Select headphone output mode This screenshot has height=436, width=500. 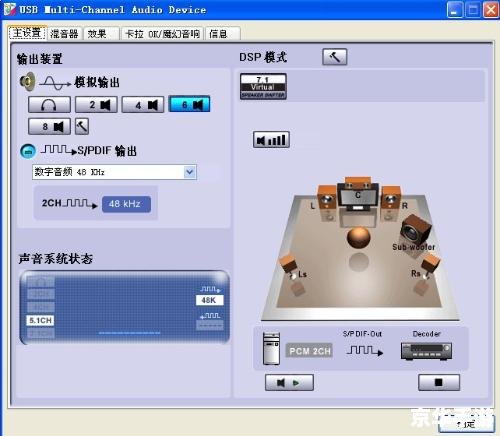point(49,105)
